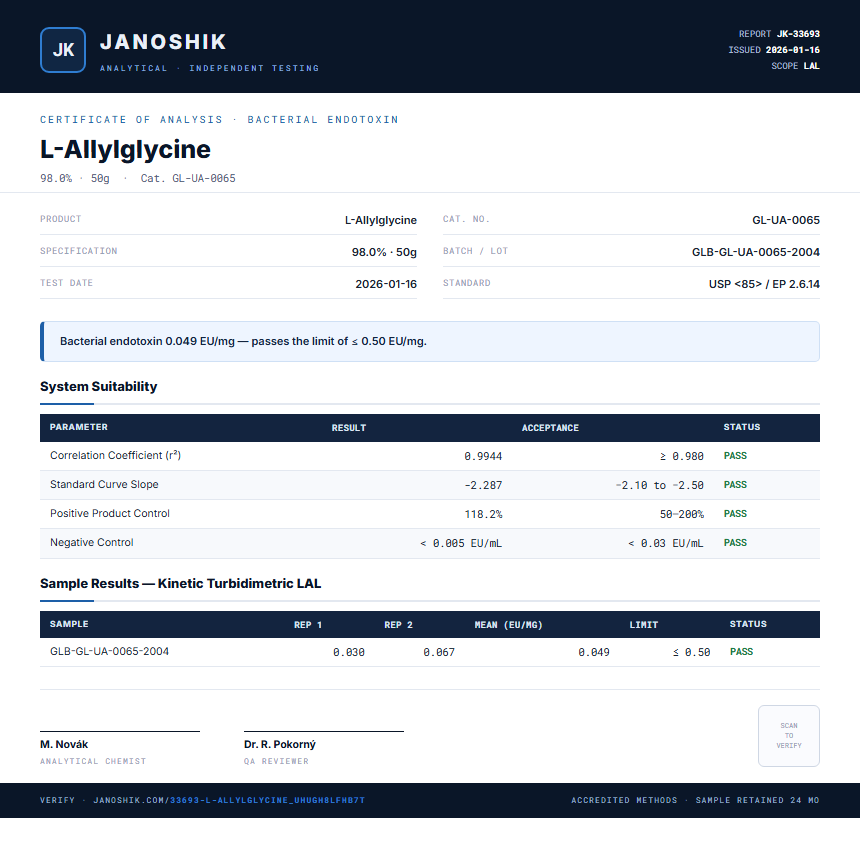This screenshot has width=860, height=846.
Task: Click the 50–200% acceptance value
Action: tap(681, 515)
